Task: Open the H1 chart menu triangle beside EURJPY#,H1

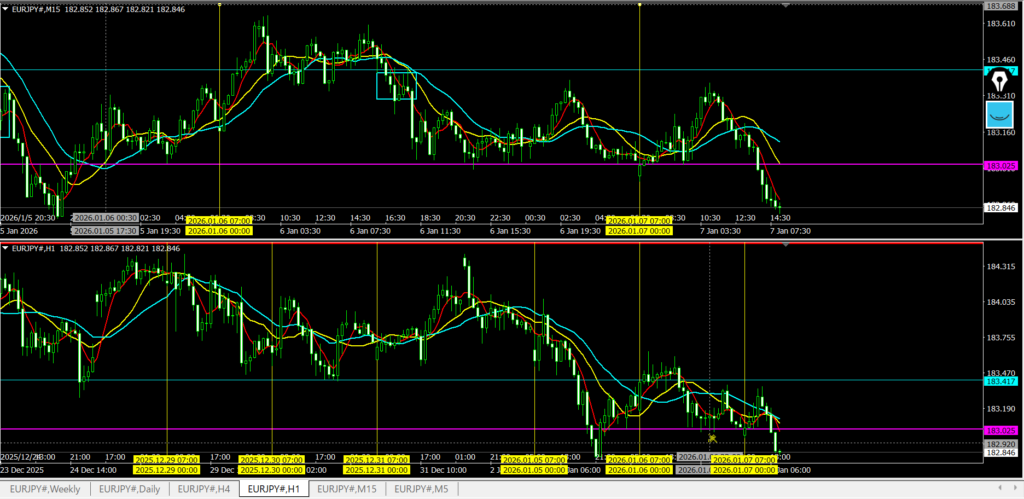Action: click(7, 247)
